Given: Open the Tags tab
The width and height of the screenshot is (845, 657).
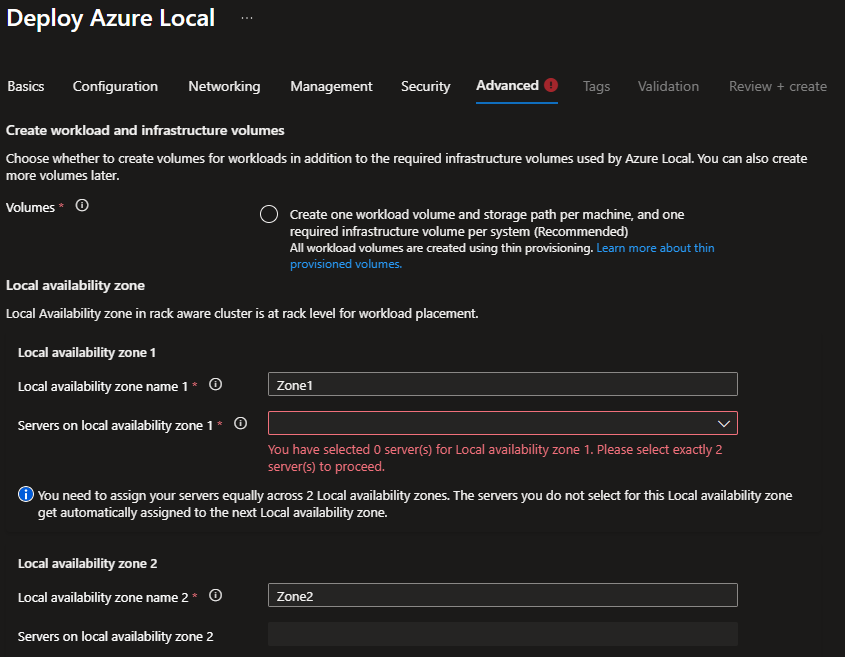Looking at the screenshot, I should [596, 86].
